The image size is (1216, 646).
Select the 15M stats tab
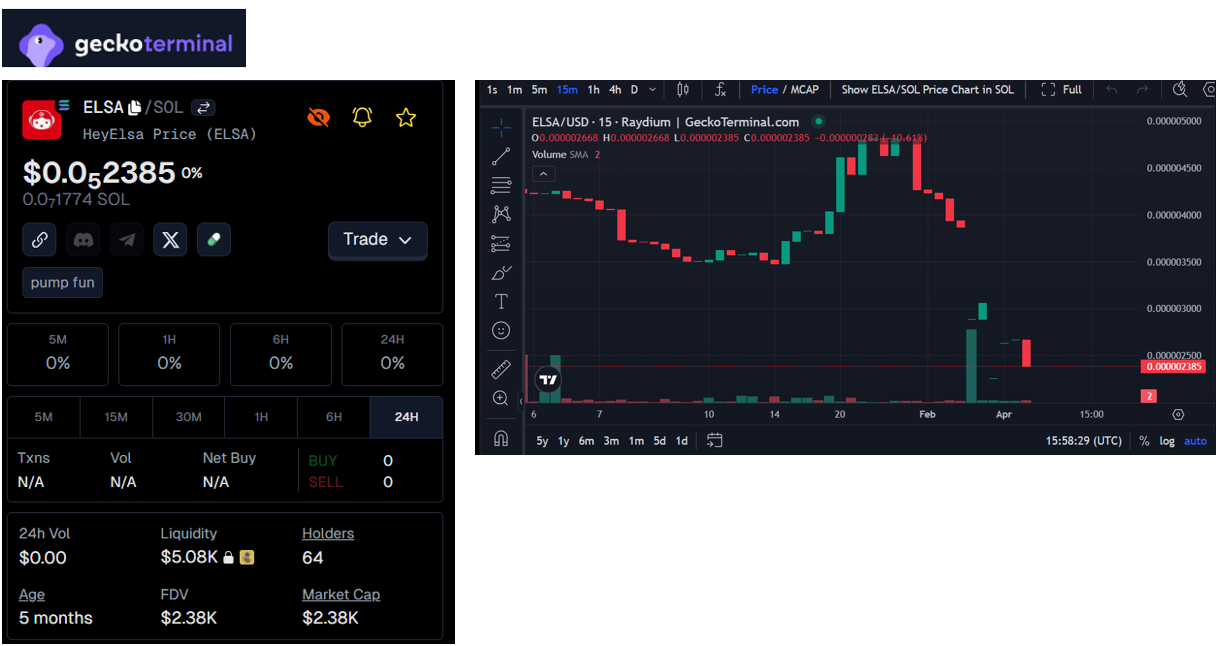pos(116,417)
